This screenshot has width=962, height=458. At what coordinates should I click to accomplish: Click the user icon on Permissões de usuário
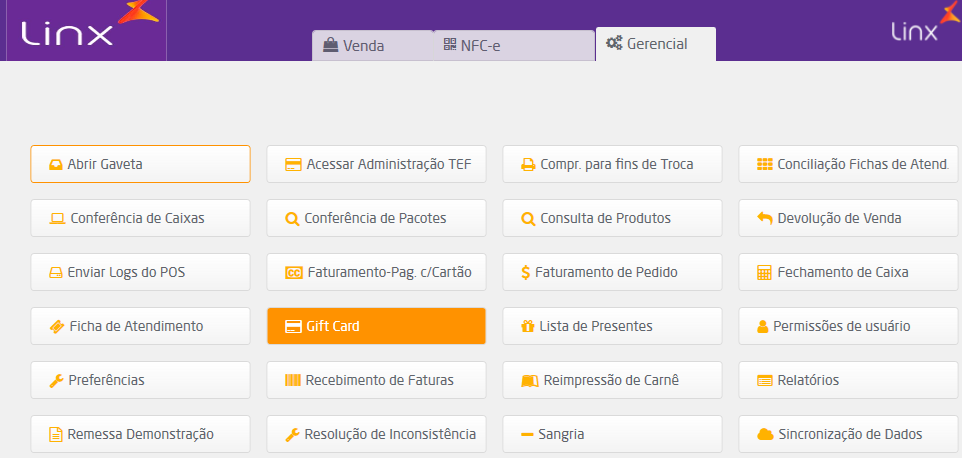tap(763, 326)
